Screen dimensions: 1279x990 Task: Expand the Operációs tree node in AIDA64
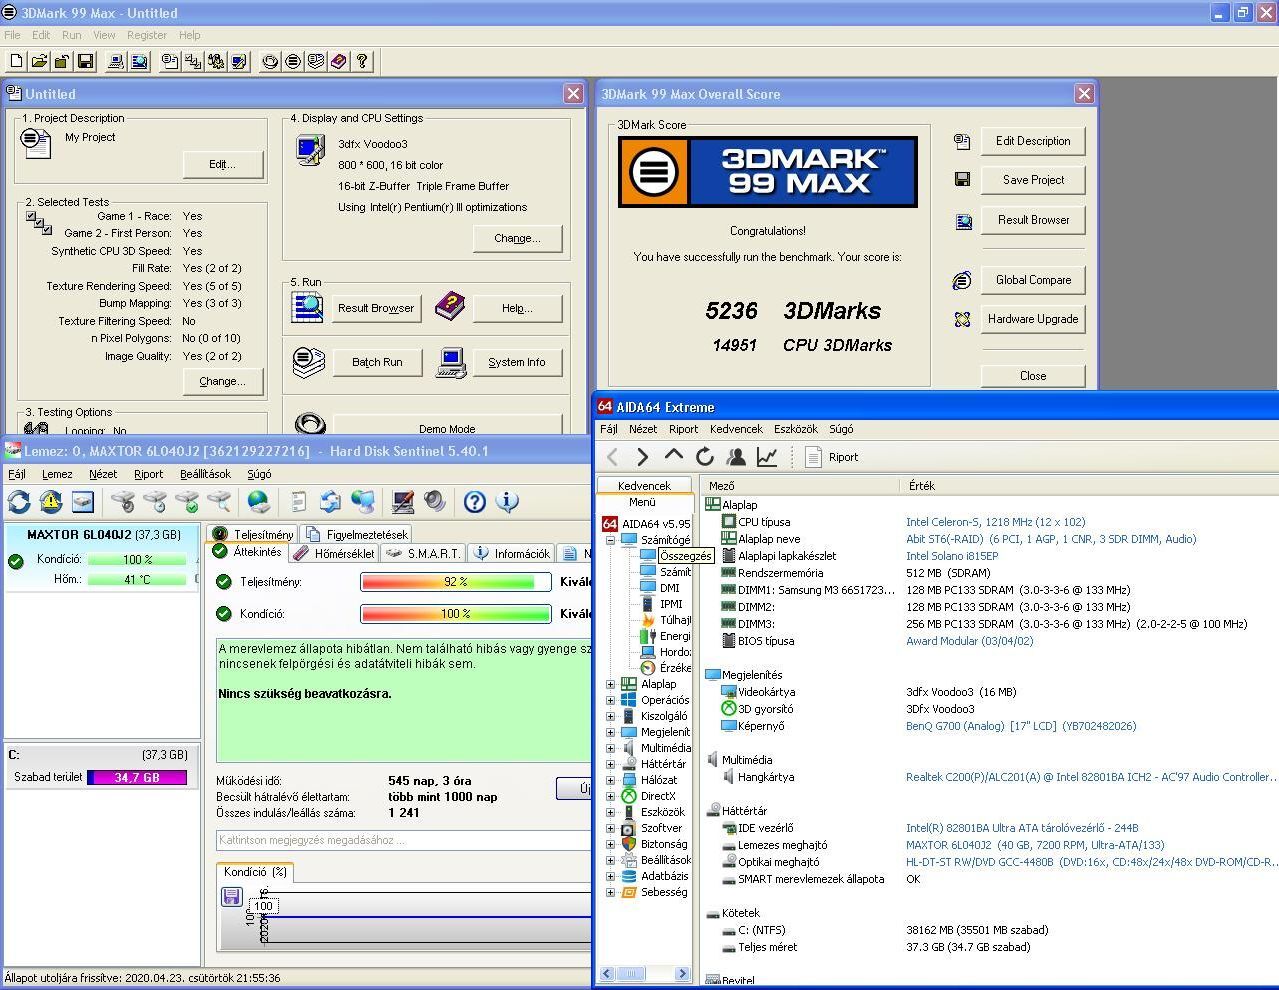610,700
